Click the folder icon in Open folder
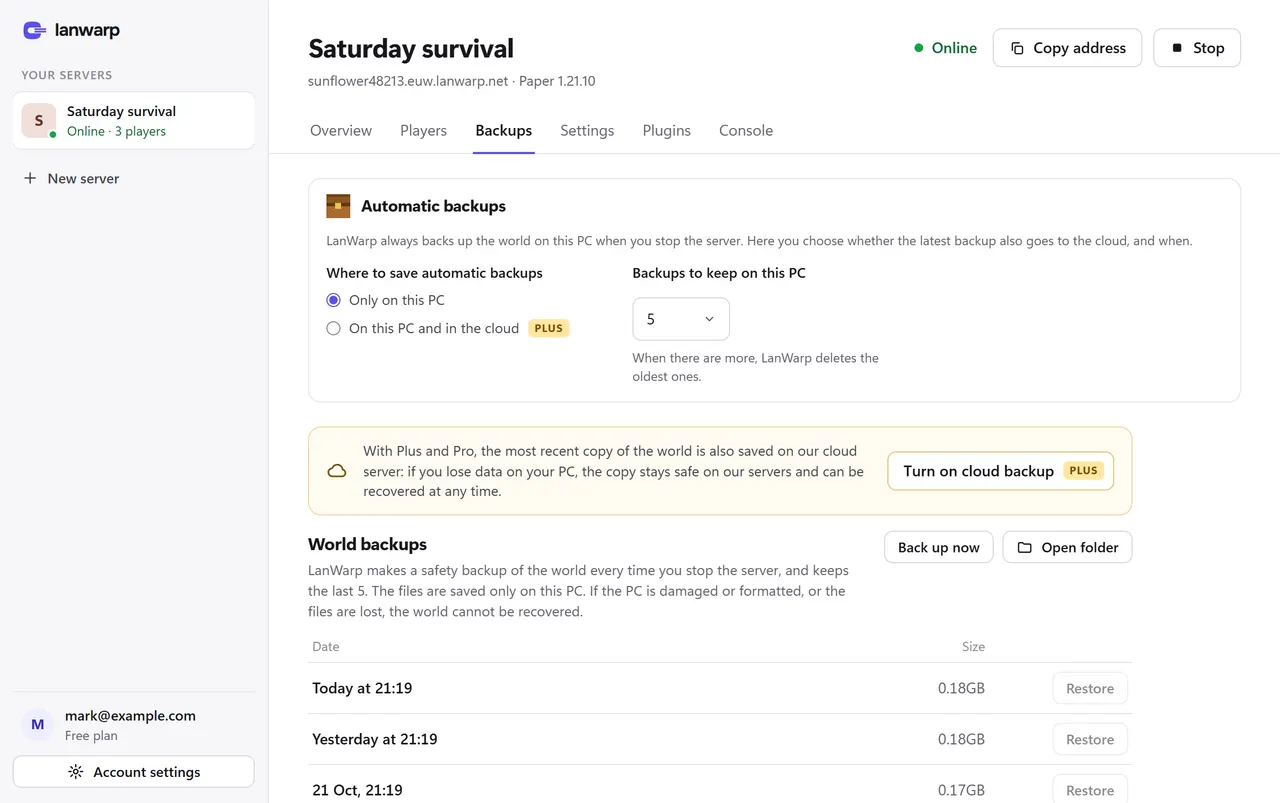Screen dimensions: 1280x803 click(1025, 548)
